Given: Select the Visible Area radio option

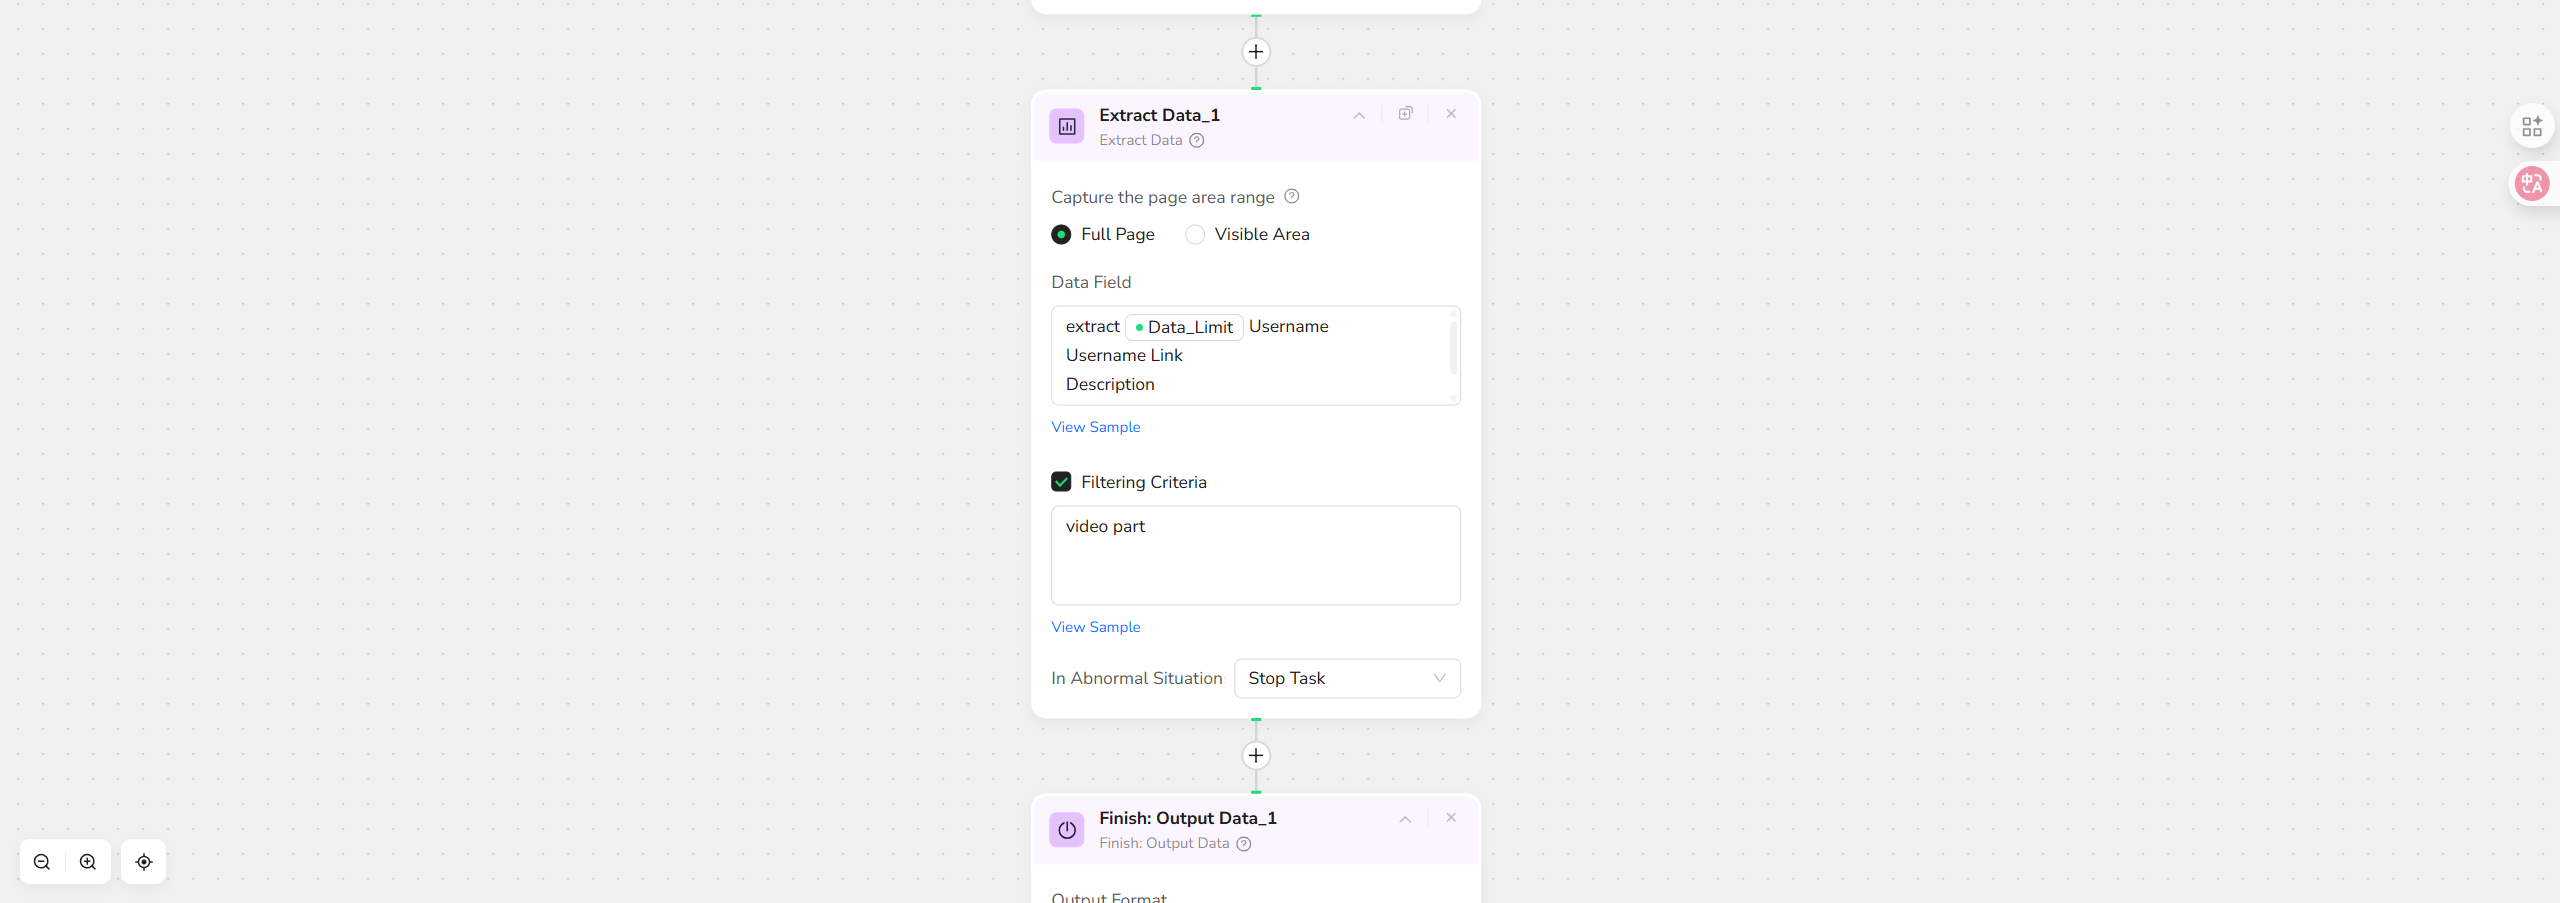Looking at the screenshot, I should [x=1195, y=235].
